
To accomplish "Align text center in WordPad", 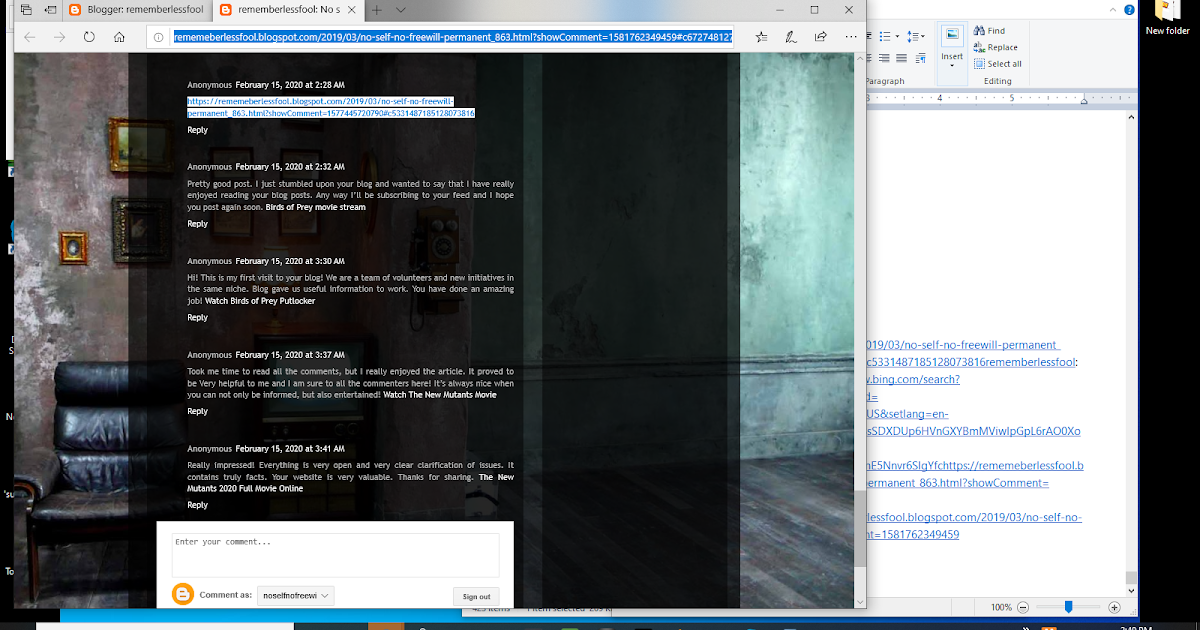I will [868, 58].
